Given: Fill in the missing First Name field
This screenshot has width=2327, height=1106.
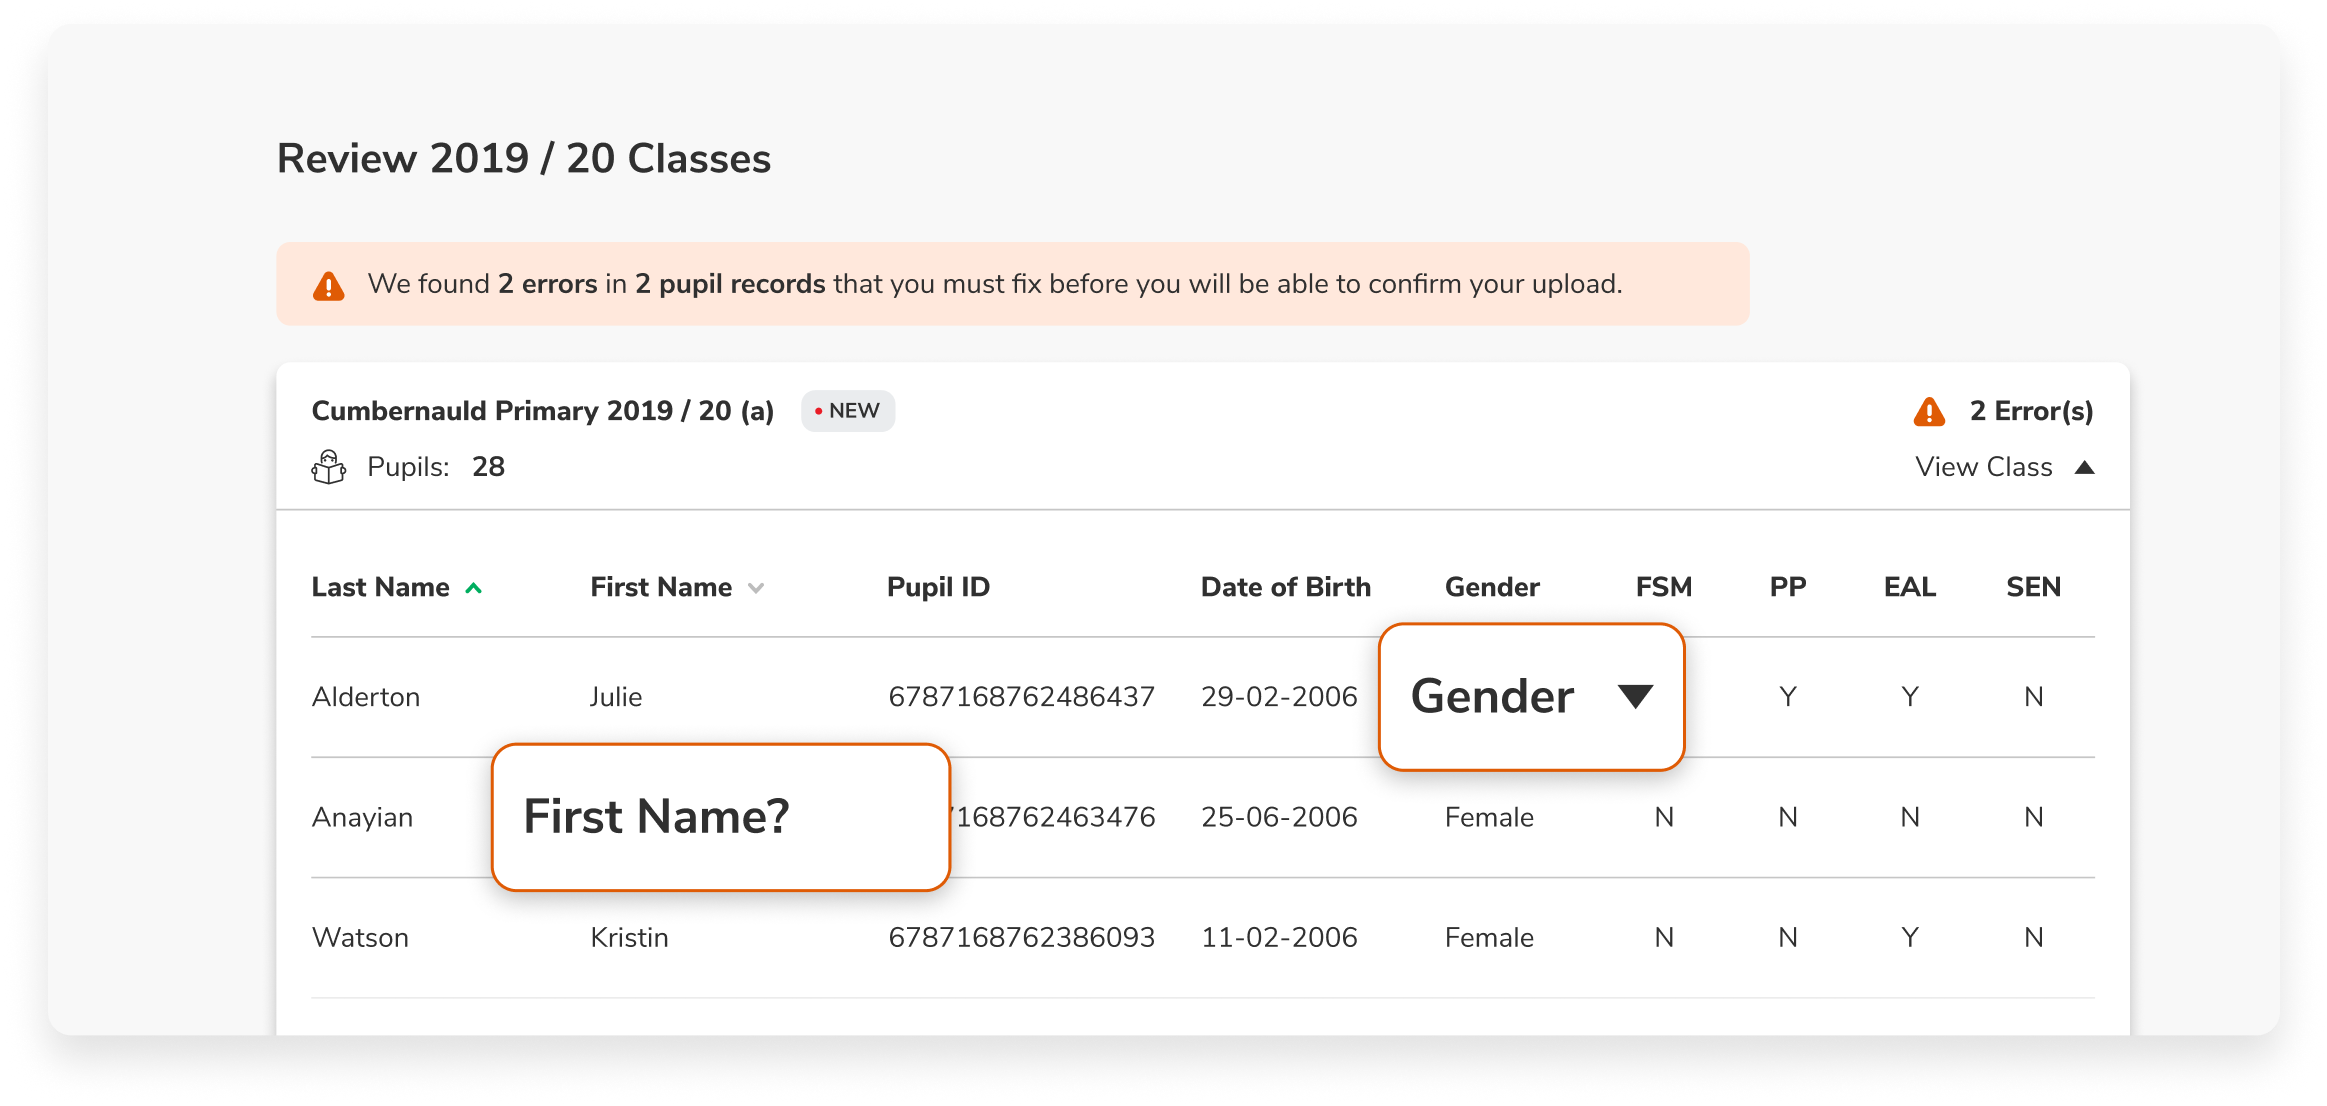Looking at the screenshot, I should (720, 817).
